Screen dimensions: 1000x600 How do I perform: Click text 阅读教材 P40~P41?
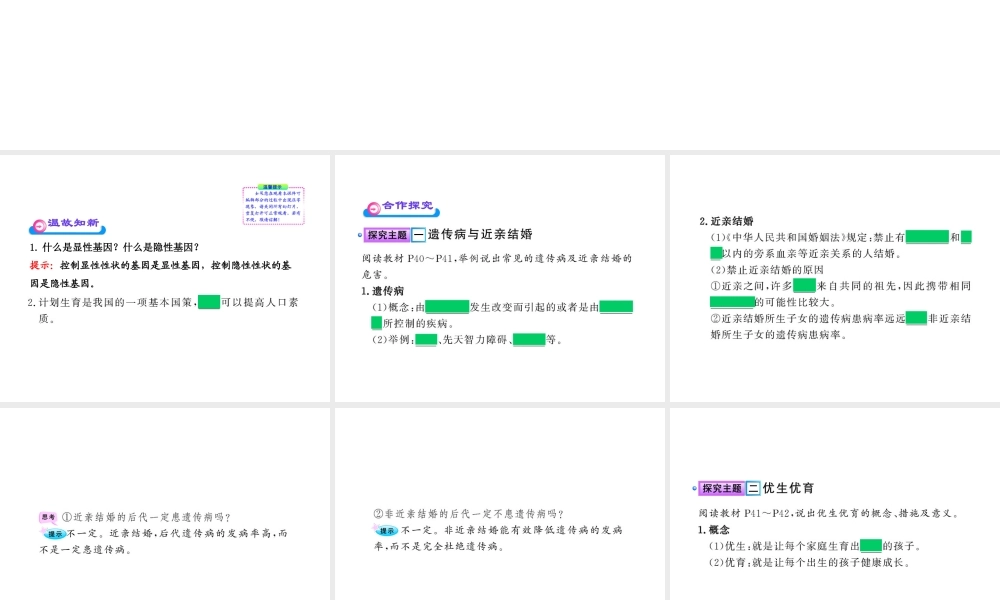tap(407, 258)
